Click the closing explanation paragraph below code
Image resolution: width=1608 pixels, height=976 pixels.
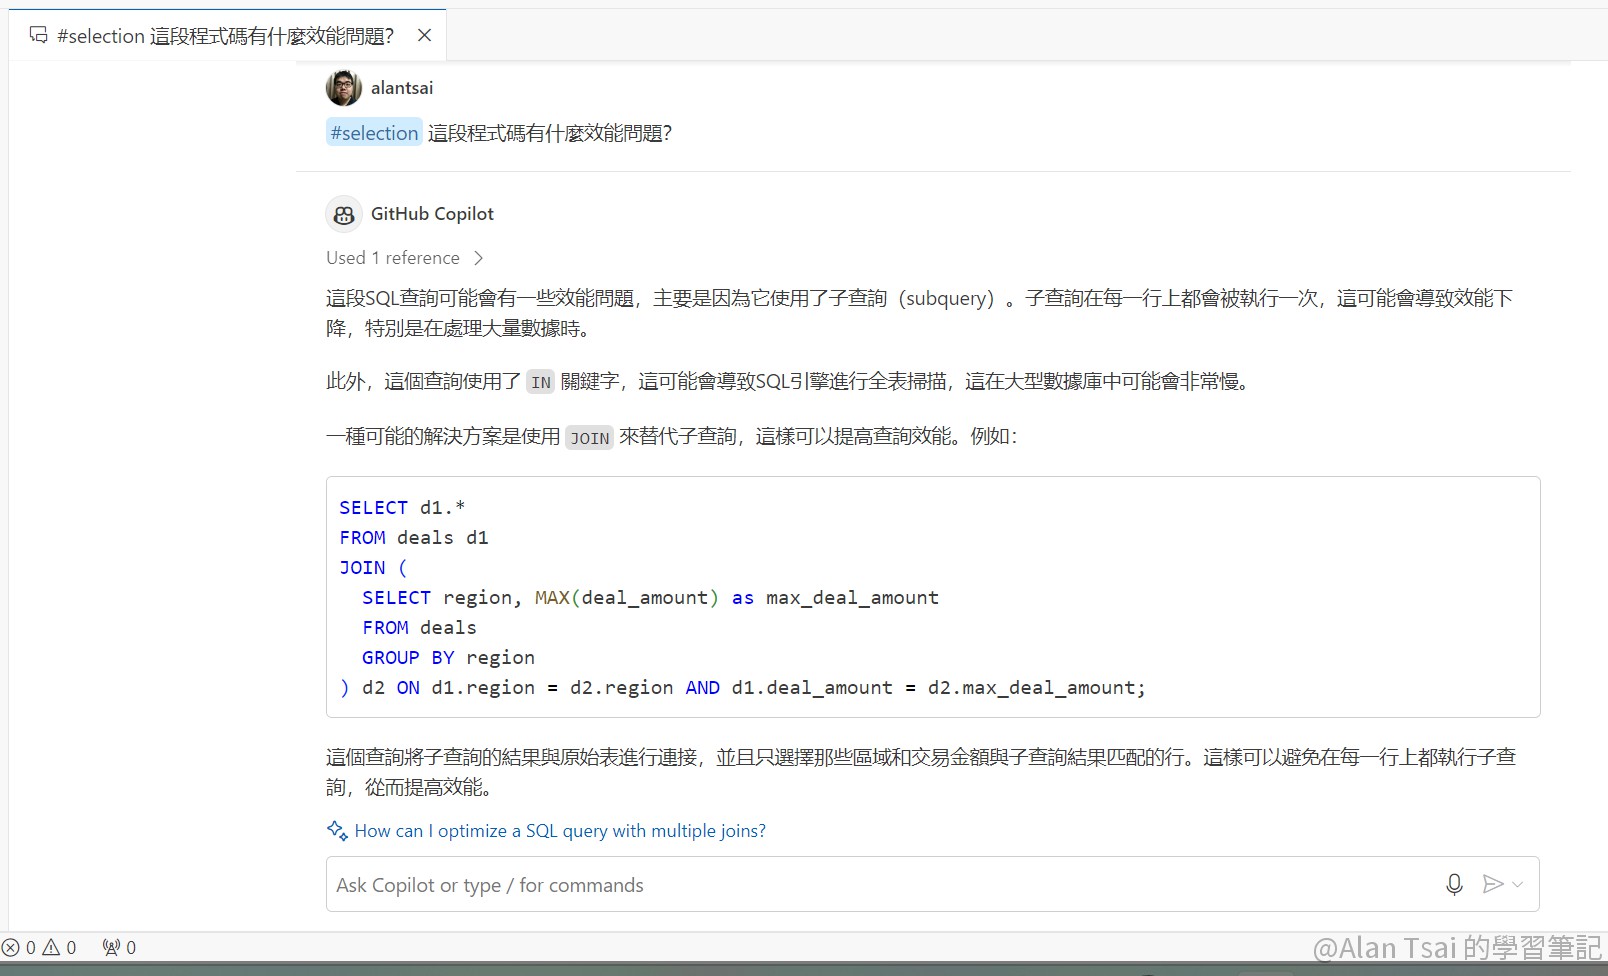point(921,772)
